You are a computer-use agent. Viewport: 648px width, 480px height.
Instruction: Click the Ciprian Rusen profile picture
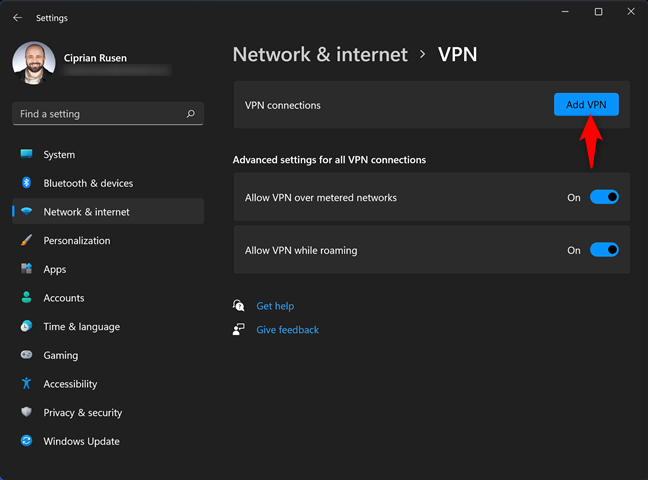click(34, 63)
